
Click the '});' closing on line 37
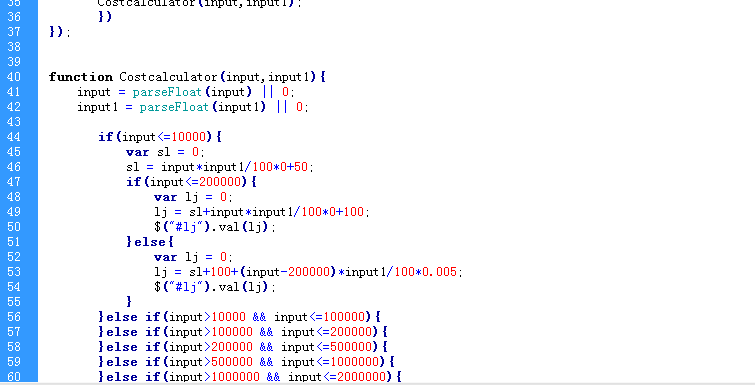(60, 32)
